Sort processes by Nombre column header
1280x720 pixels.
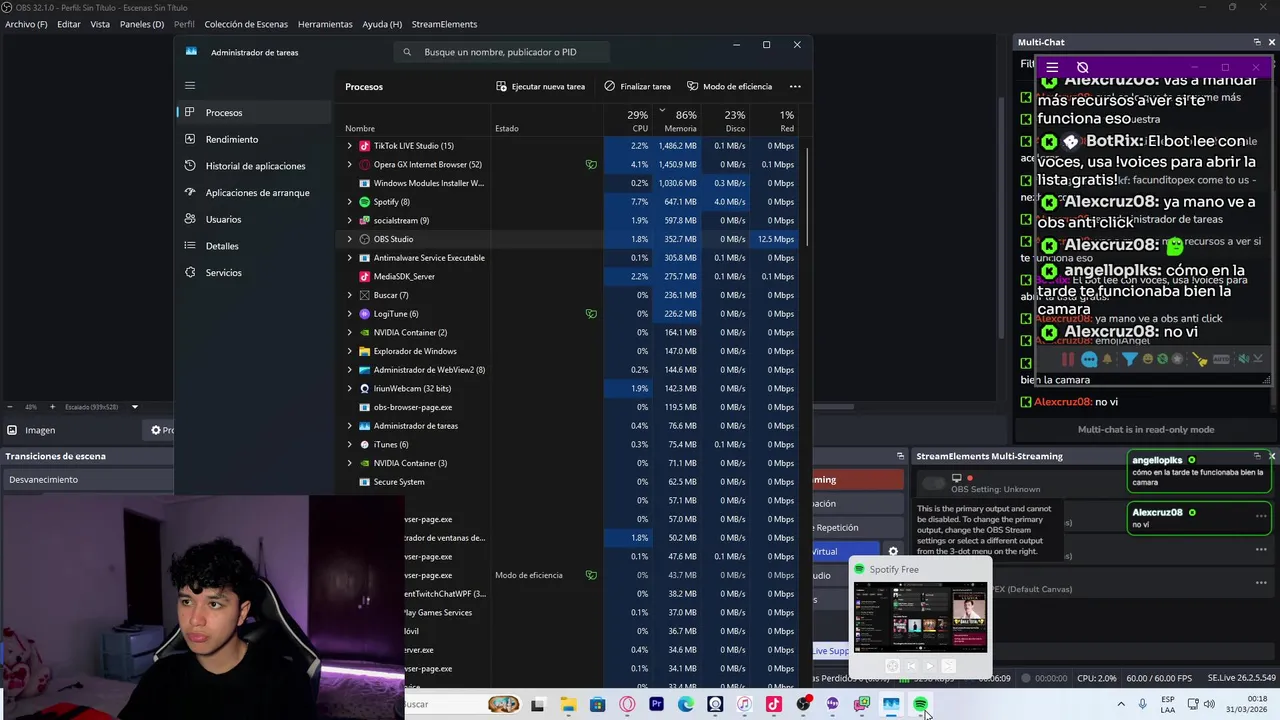pyautogui.click(x=415, y=121)
